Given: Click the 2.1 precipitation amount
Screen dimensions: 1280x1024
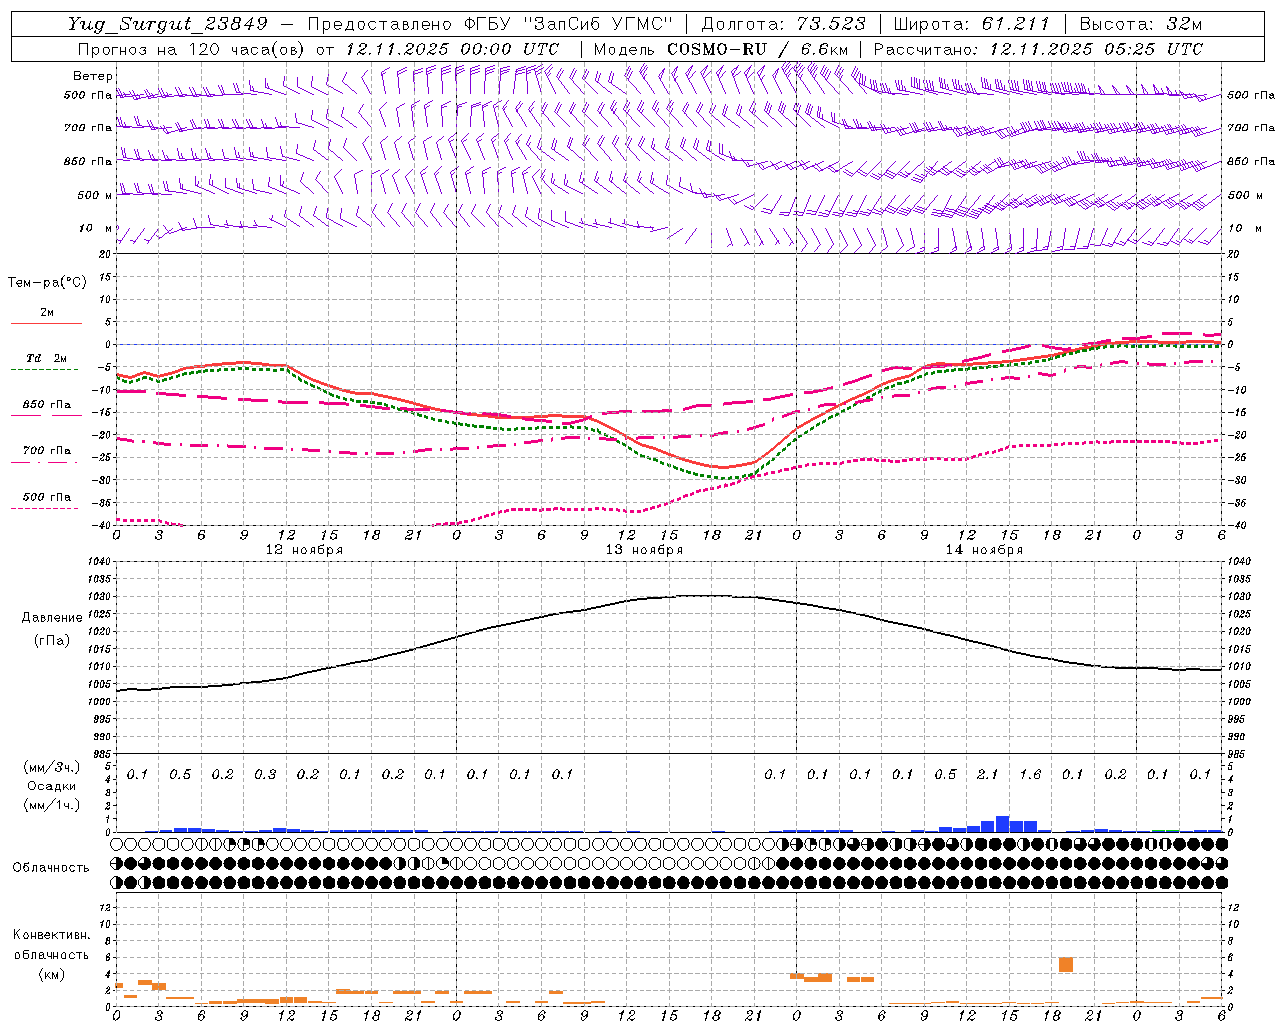Looking at the screenshot, I should coord(987,774).
